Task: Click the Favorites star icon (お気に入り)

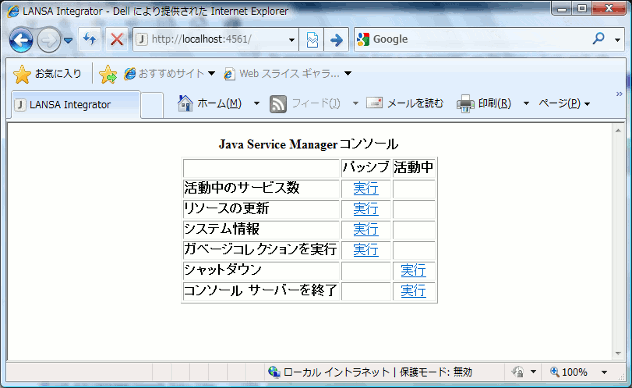Action: click(22, 75)
